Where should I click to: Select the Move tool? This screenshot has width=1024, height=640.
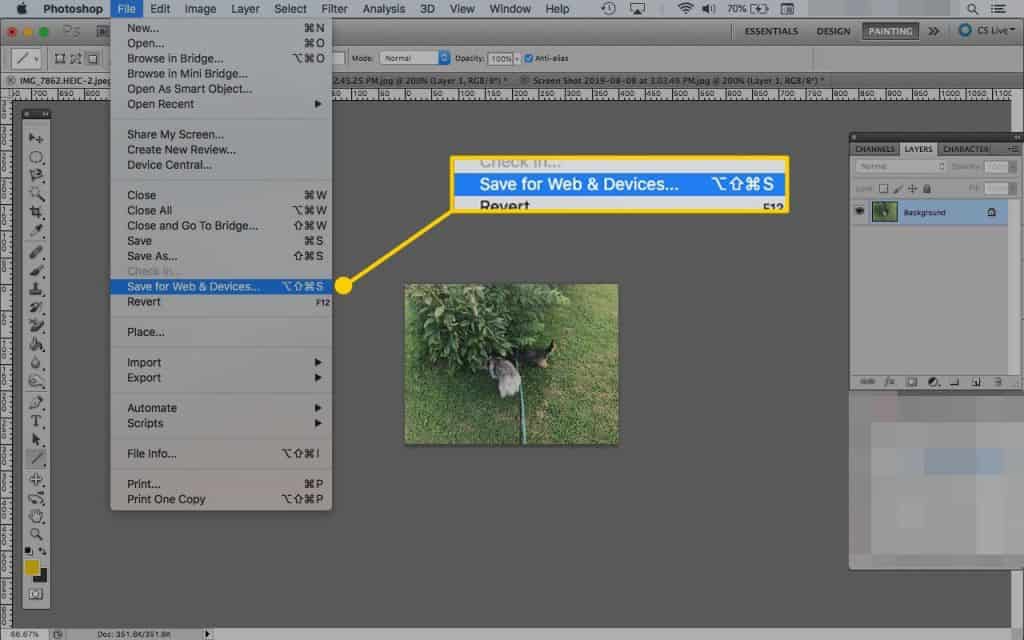coord(36,138)
